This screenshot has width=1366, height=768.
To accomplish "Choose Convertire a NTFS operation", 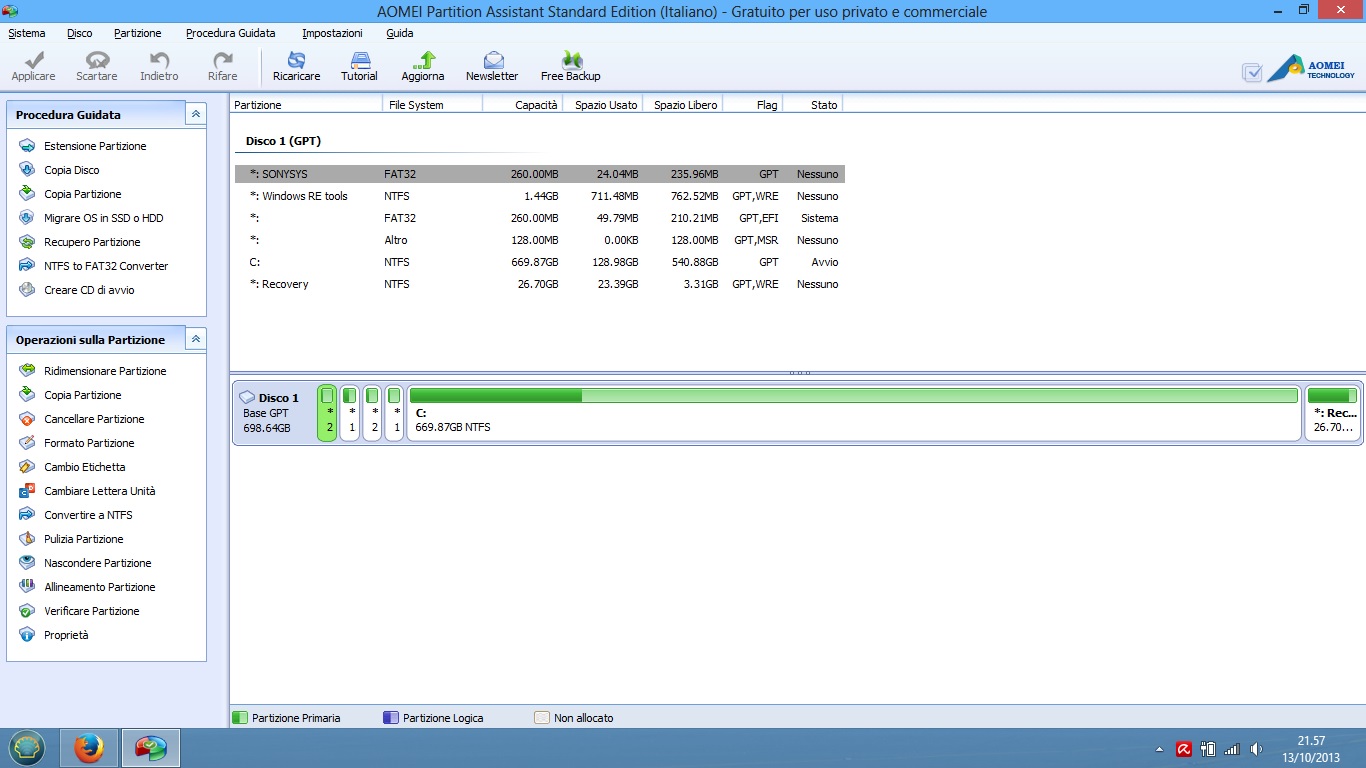I will click(88, 515).
